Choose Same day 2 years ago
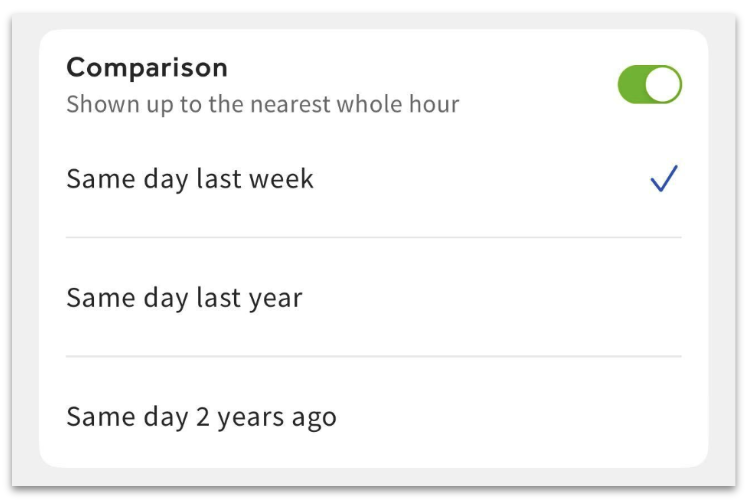This screenshot has height=504, width=752. [x=201, y=416]
